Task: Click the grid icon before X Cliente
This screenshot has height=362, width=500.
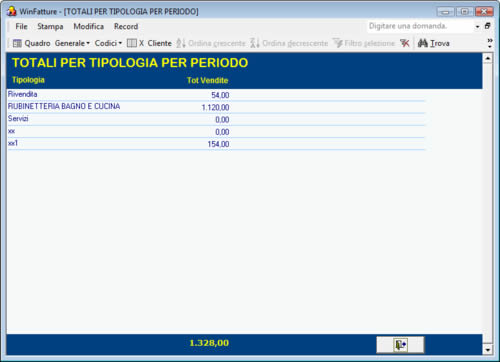Action: (132, 43)
